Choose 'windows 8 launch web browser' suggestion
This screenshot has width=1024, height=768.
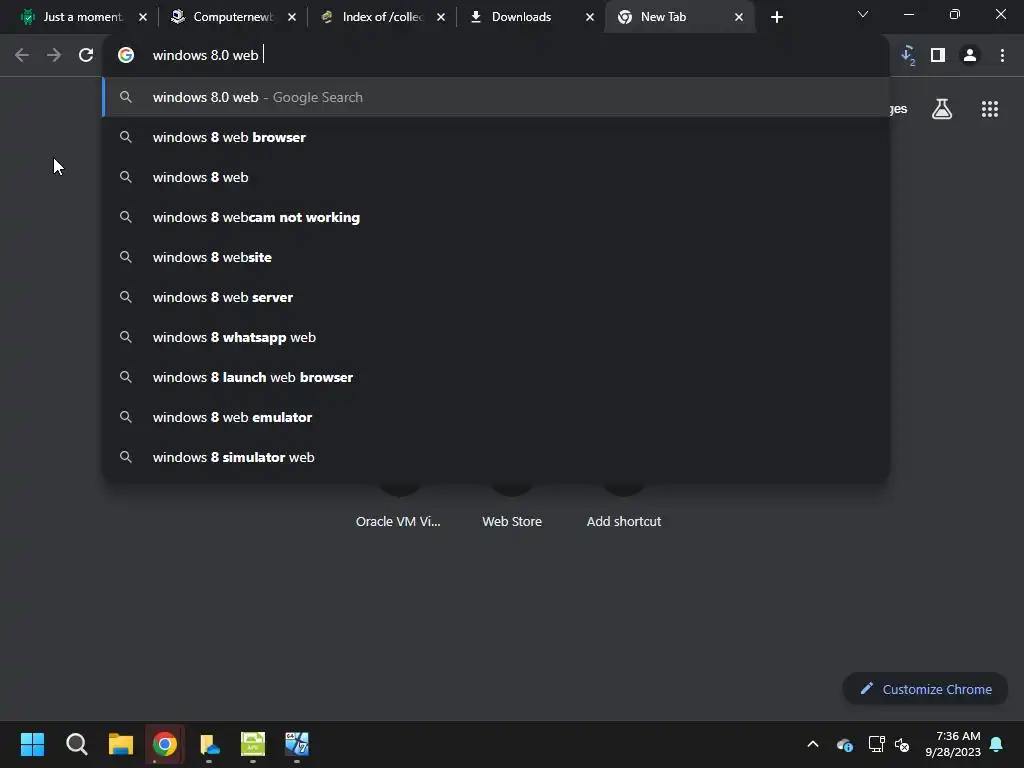(x=496, y=377)
